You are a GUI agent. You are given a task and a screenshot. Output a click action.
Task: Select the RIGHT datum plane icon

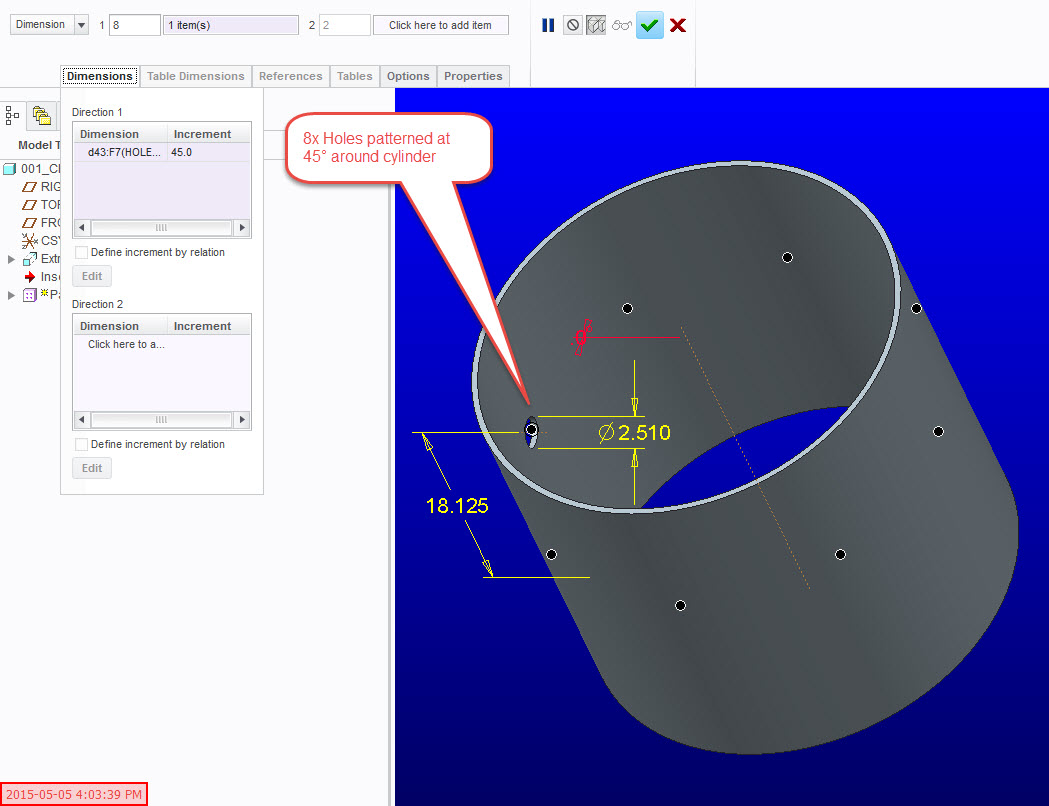pos(29,187)
